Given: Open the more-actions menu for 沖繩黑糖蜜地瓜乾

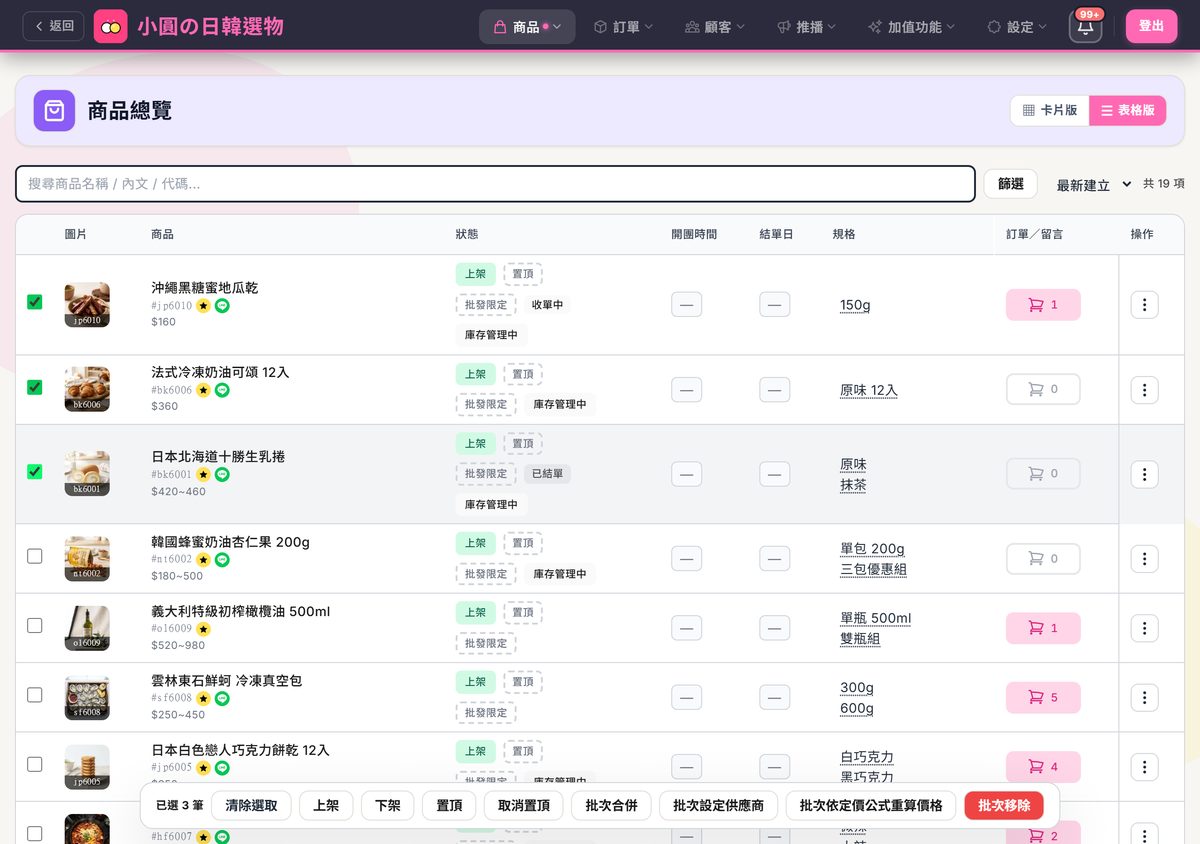Looking at the screenshot, I should tap(1145, 305).
